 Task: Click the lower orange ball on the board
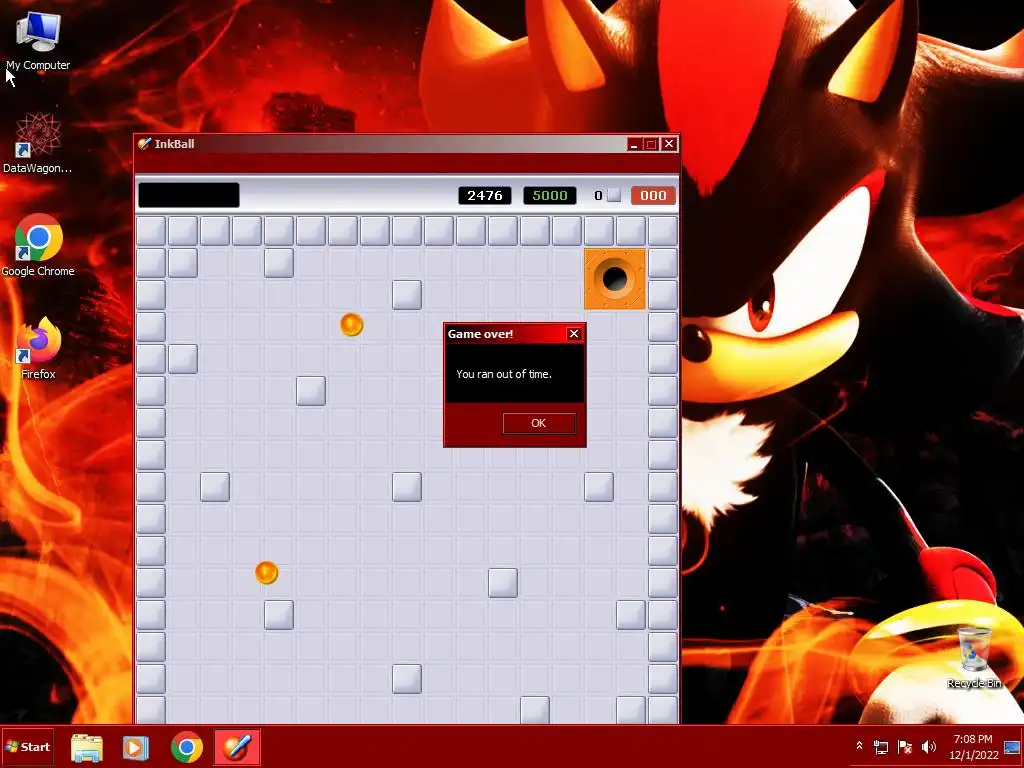click(266, 573)
